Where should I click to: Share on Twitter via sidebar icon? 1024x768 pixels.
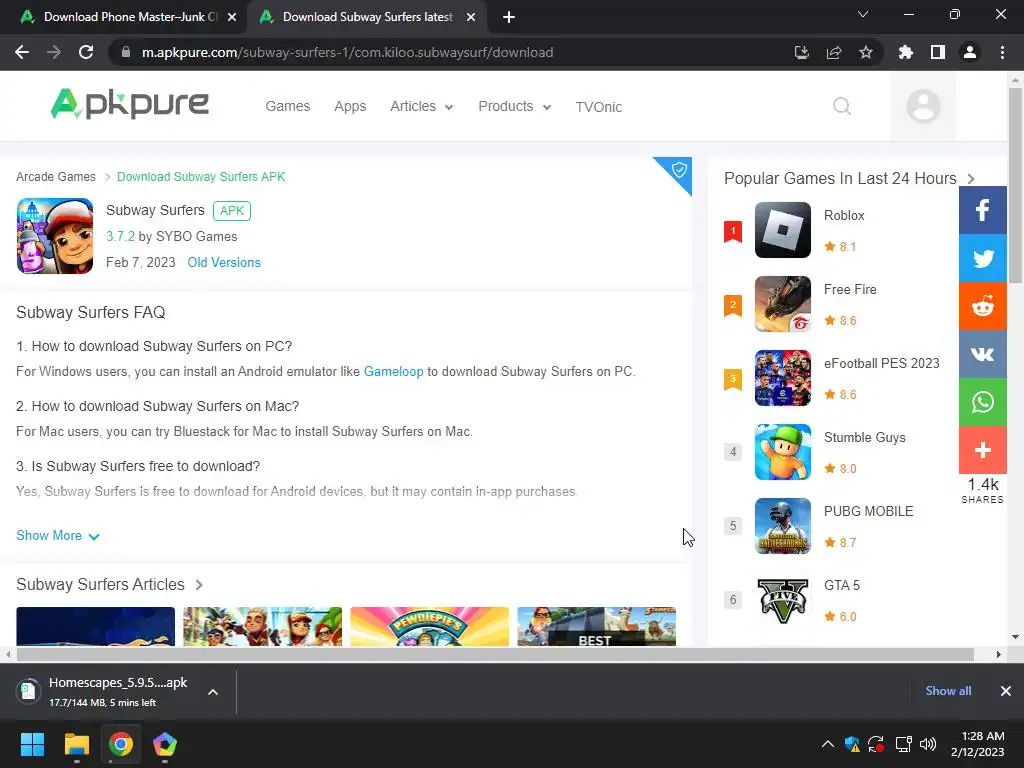point(982,258)
